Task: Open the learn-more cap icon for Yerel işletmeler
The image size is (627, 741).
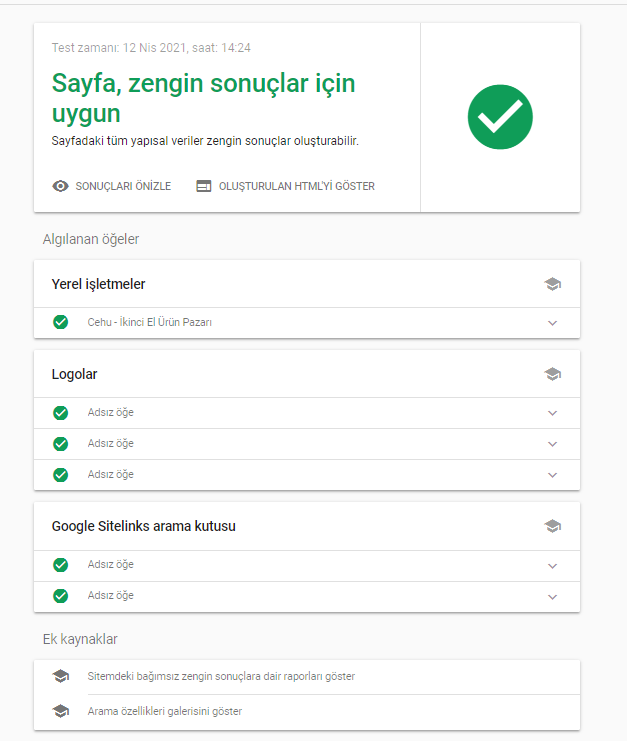Action: pyautogui.click(x=552, y=284)
